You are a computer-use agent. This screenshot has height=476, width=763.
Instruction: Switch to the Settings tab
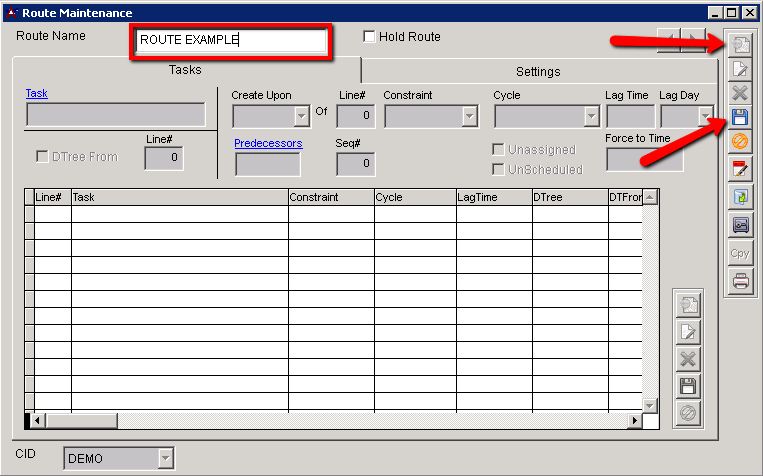point(538,71)
